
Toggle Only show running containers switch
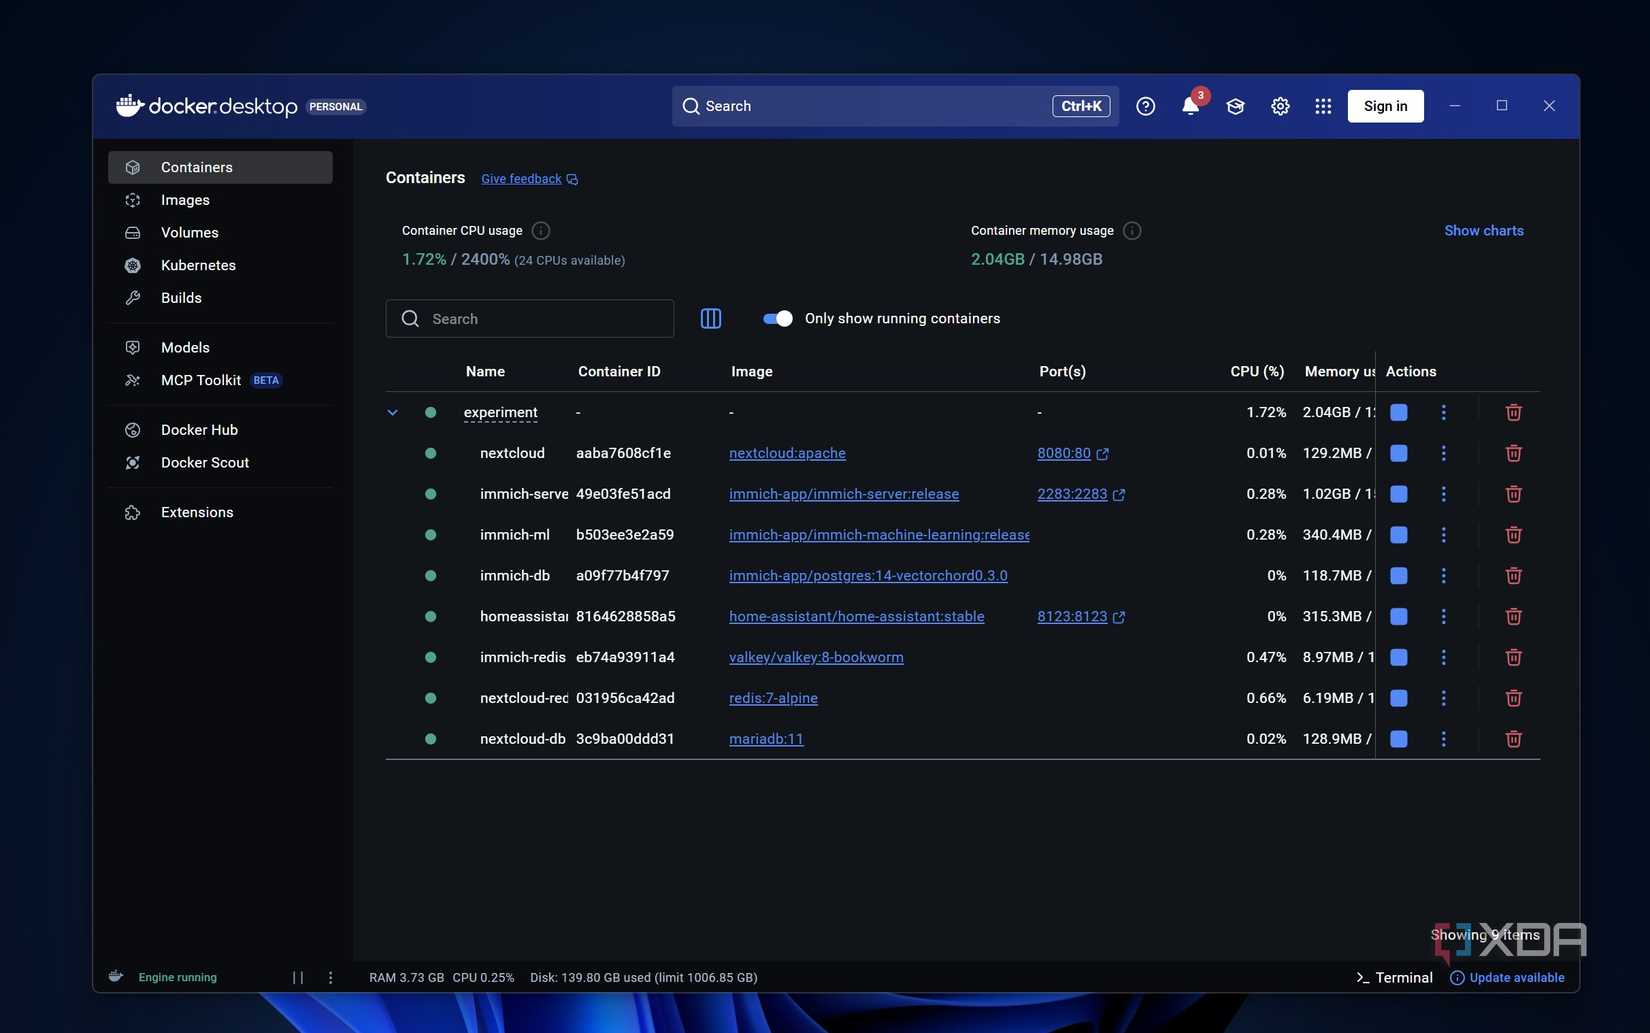(x=777, y=318)
